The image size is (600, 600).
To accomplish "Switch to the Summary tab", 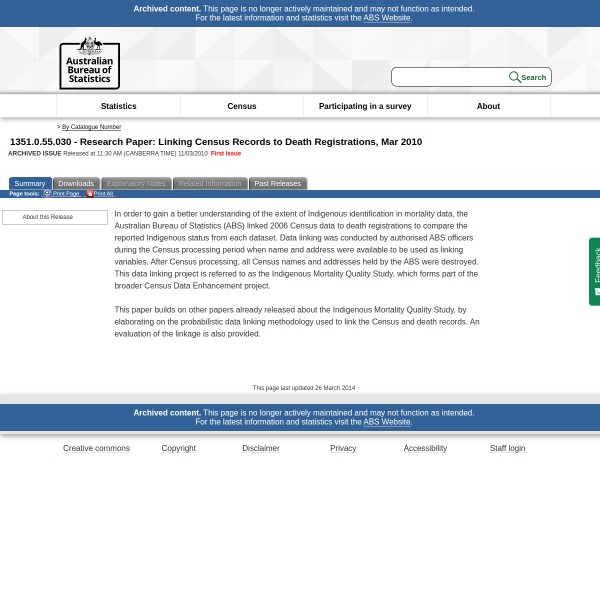I will (x=29, y=184).
